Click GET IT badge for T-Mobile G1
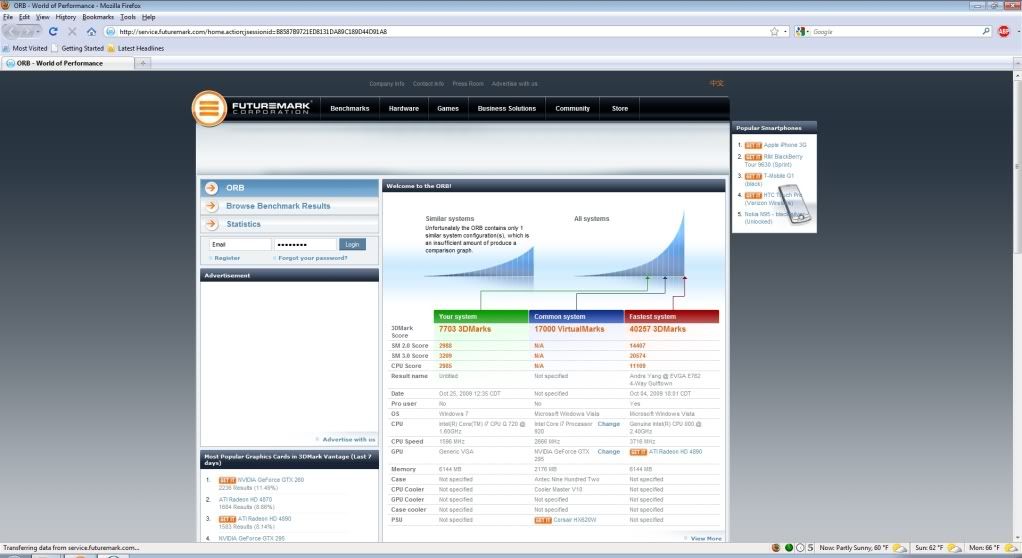The image size is (1022, 558). coord(753,177)
